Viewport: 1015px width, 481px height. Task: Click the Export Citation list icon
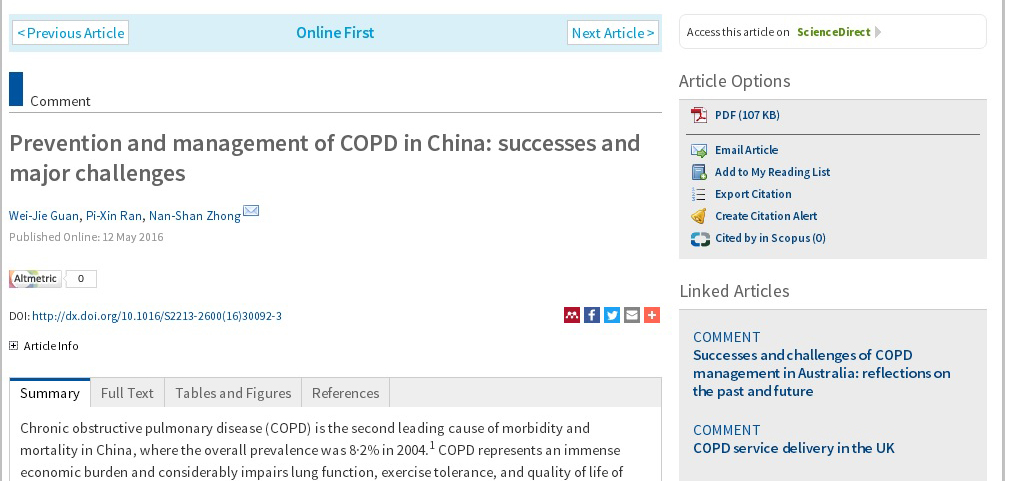coord(698,194)
